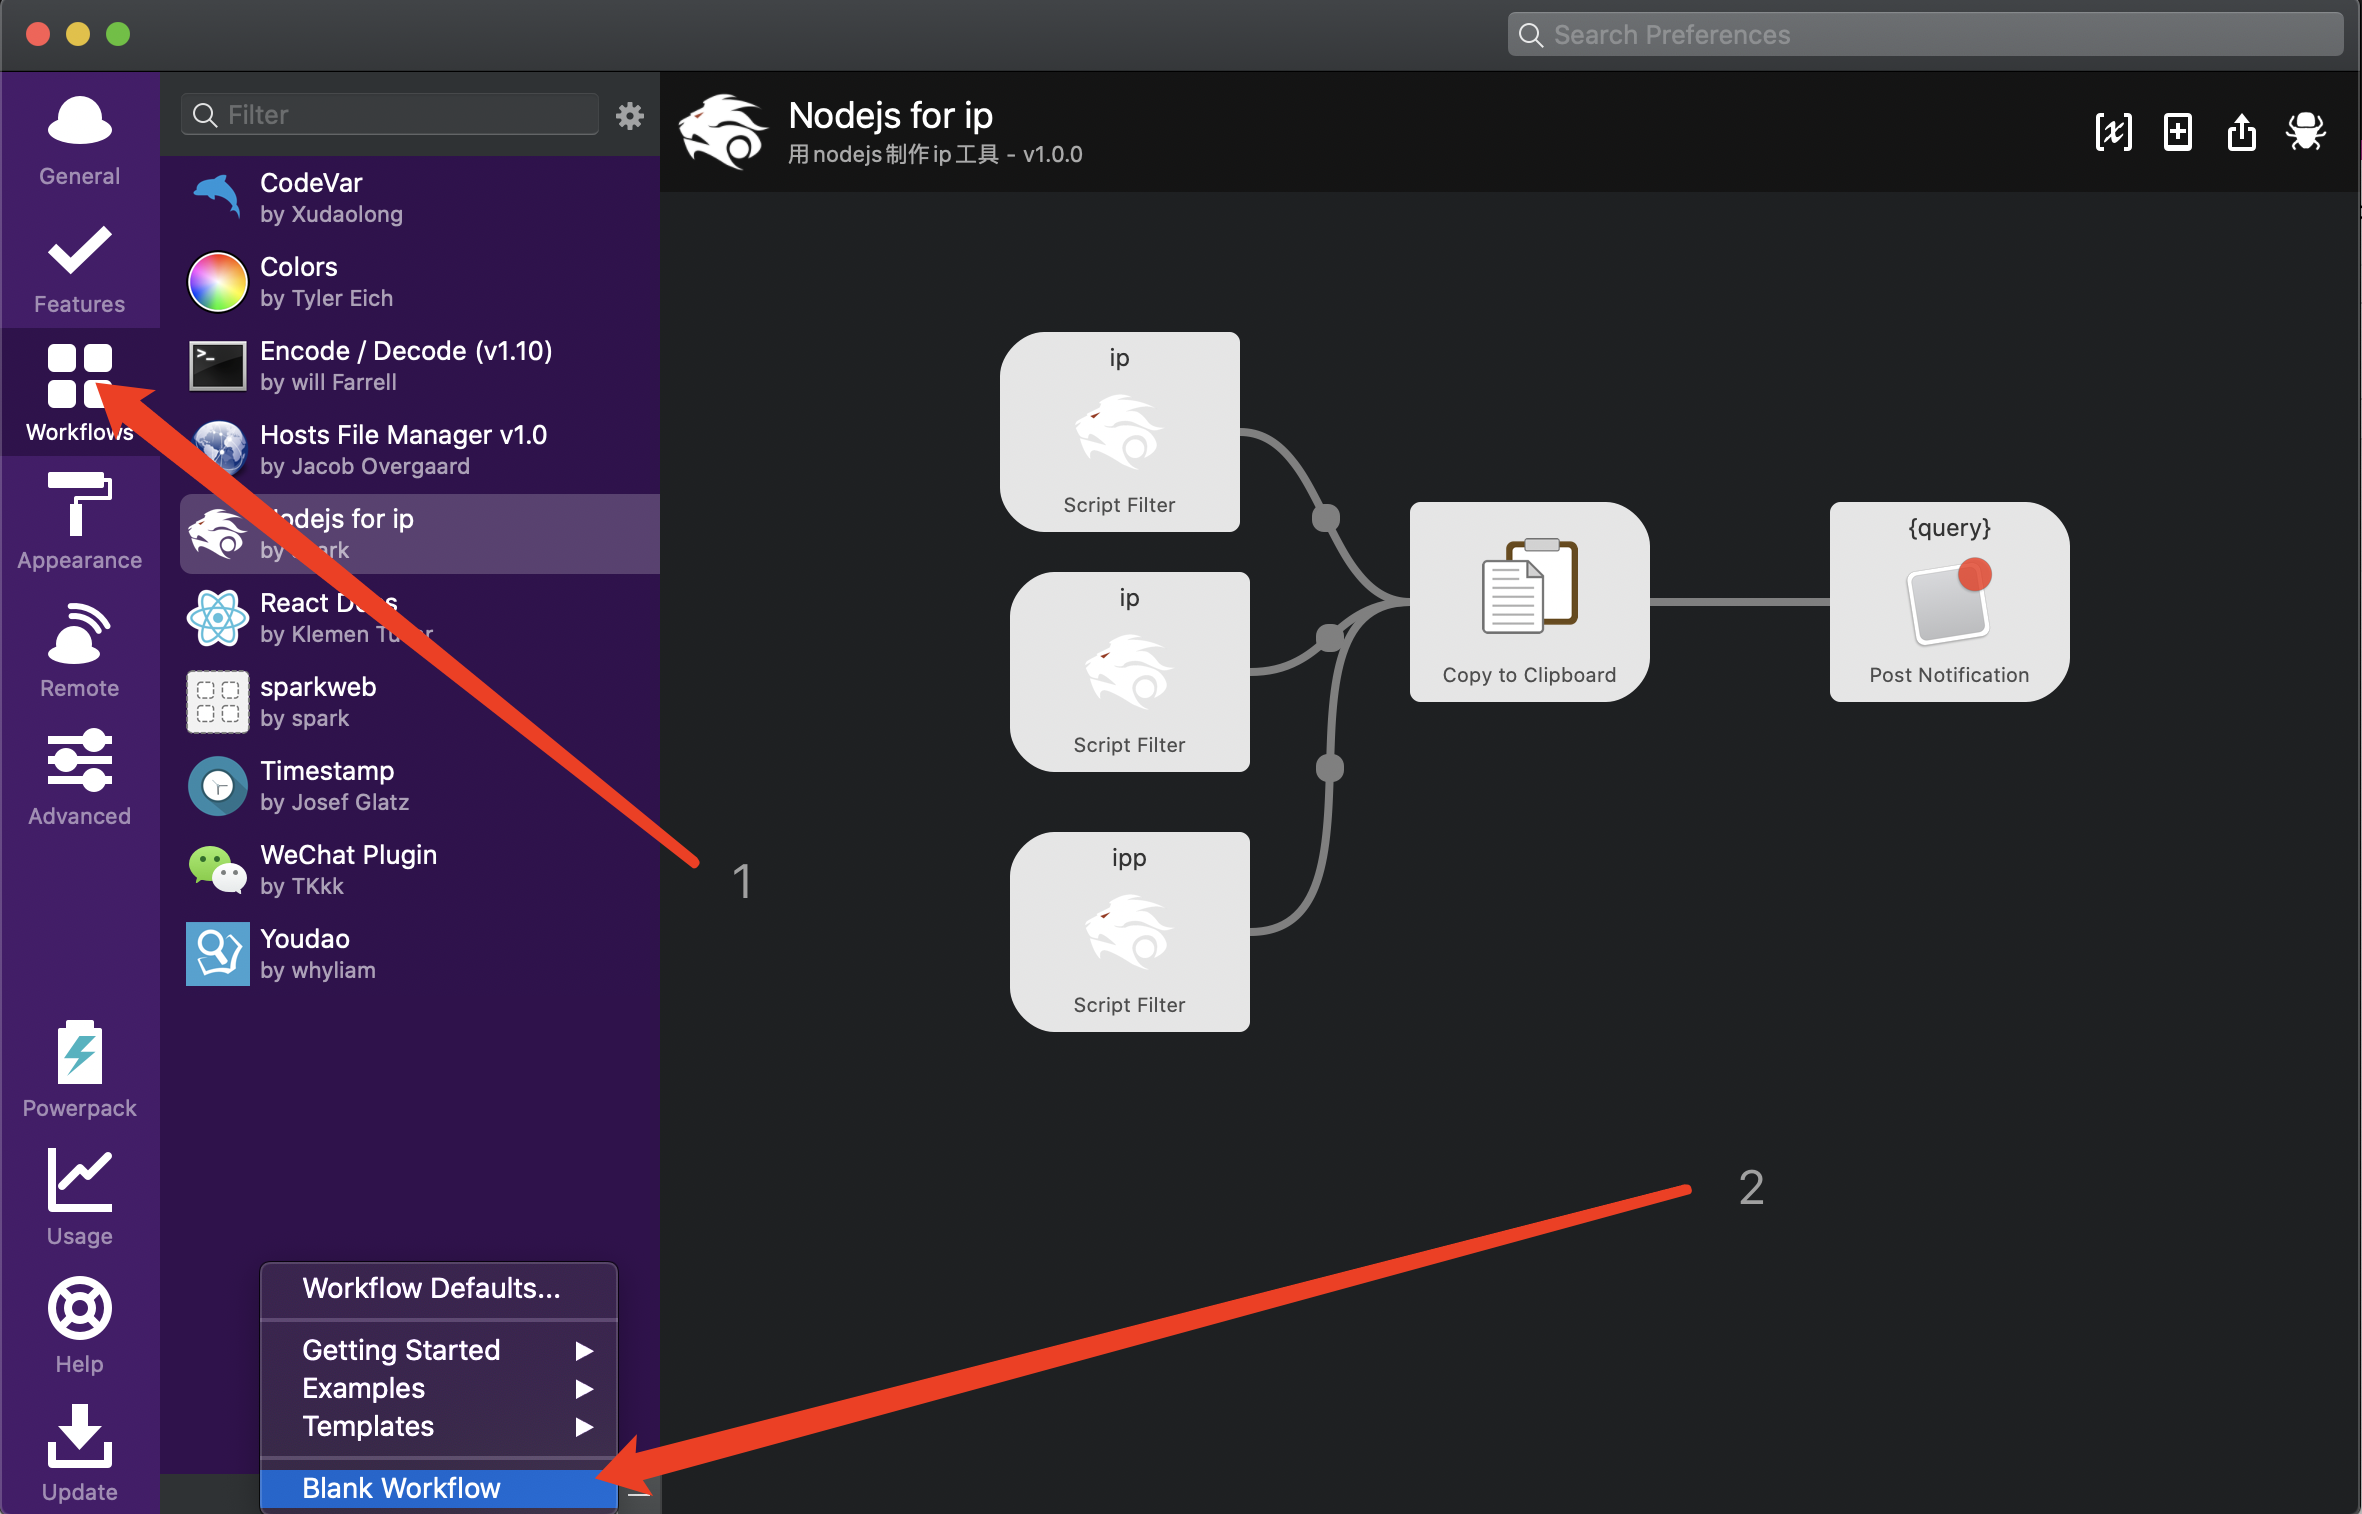Open the Advanced preferences tab
Viewport: 2362px width, 1514px height.
[80, 776]
